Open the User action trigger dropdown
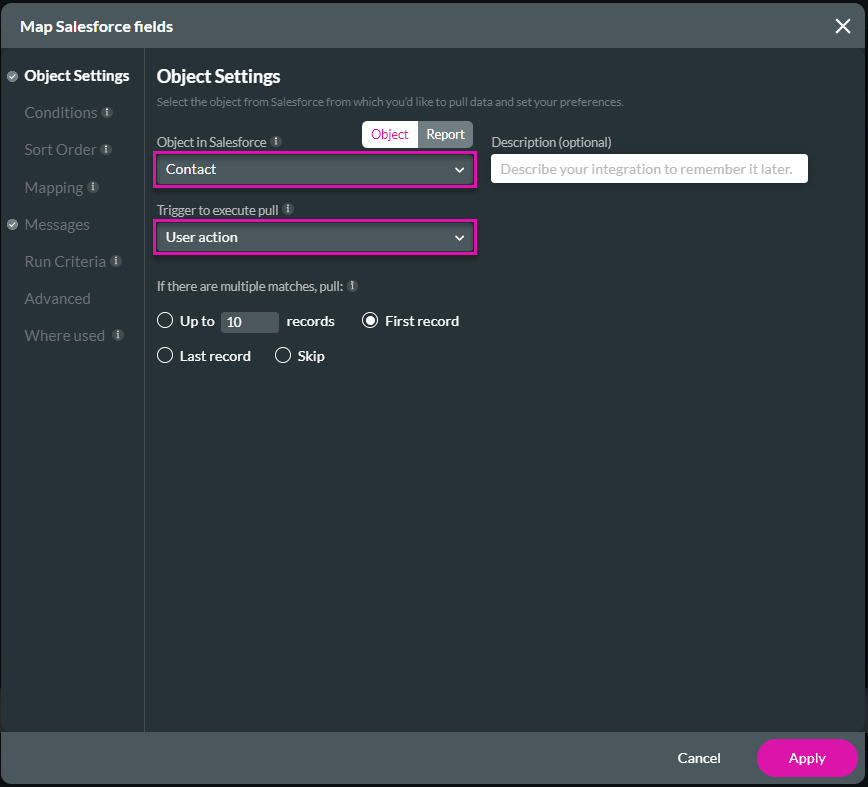Image resolution: width=868 pixels, height=787 pixels. click(x=314, y=237)
